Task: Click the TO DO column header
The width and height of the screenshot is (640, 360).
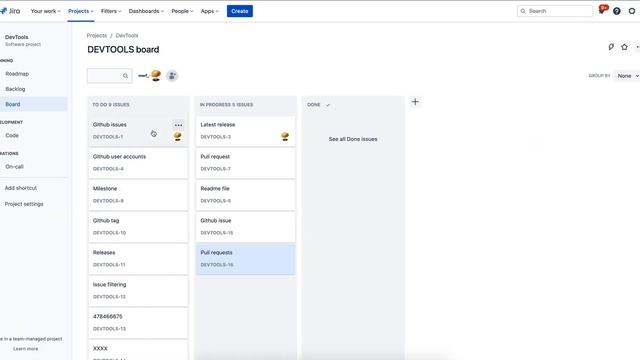Action: click(x=111, y=105)
